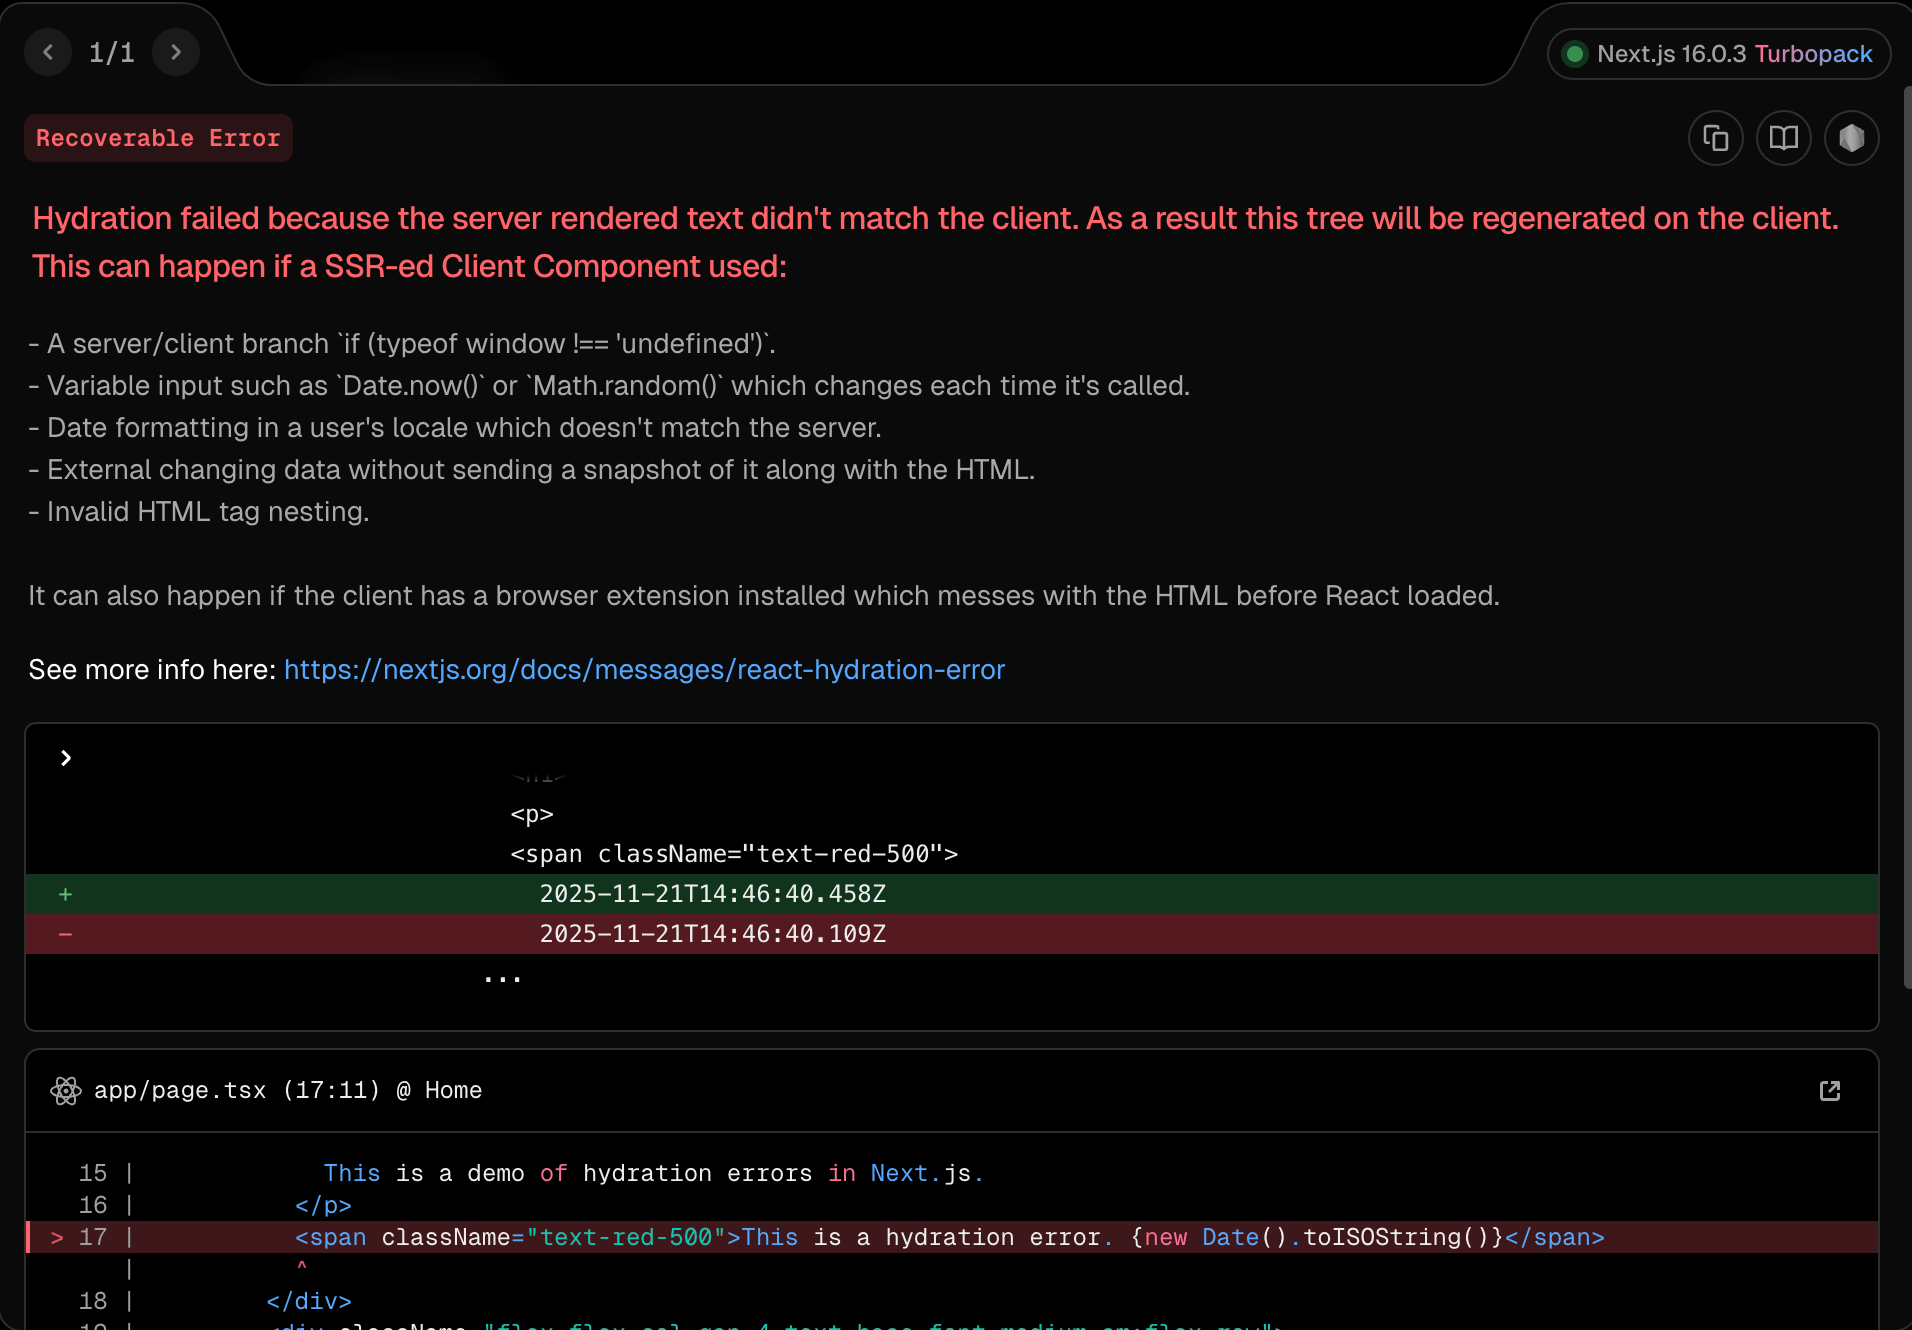1912x1330 pixels.
Task: Copy the error info to clipboard
Action: pyautogui.click(x=1716, y=138)
